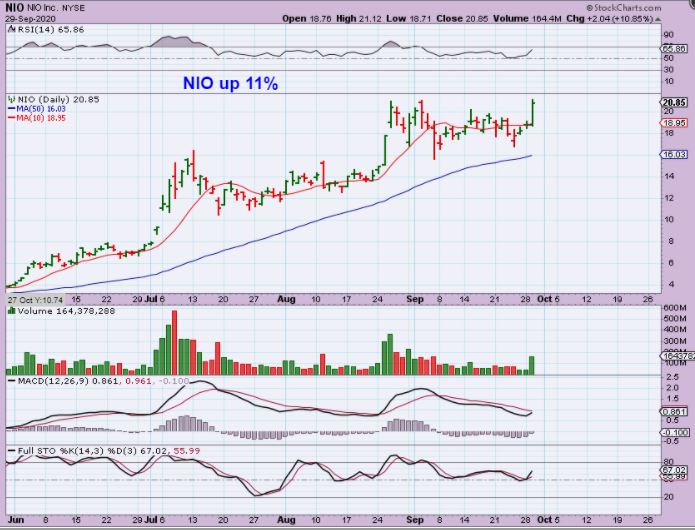Click the blue MA(50) legend line swatch
The width and height of the screenshot is (695, 530).
coord(12,109)
